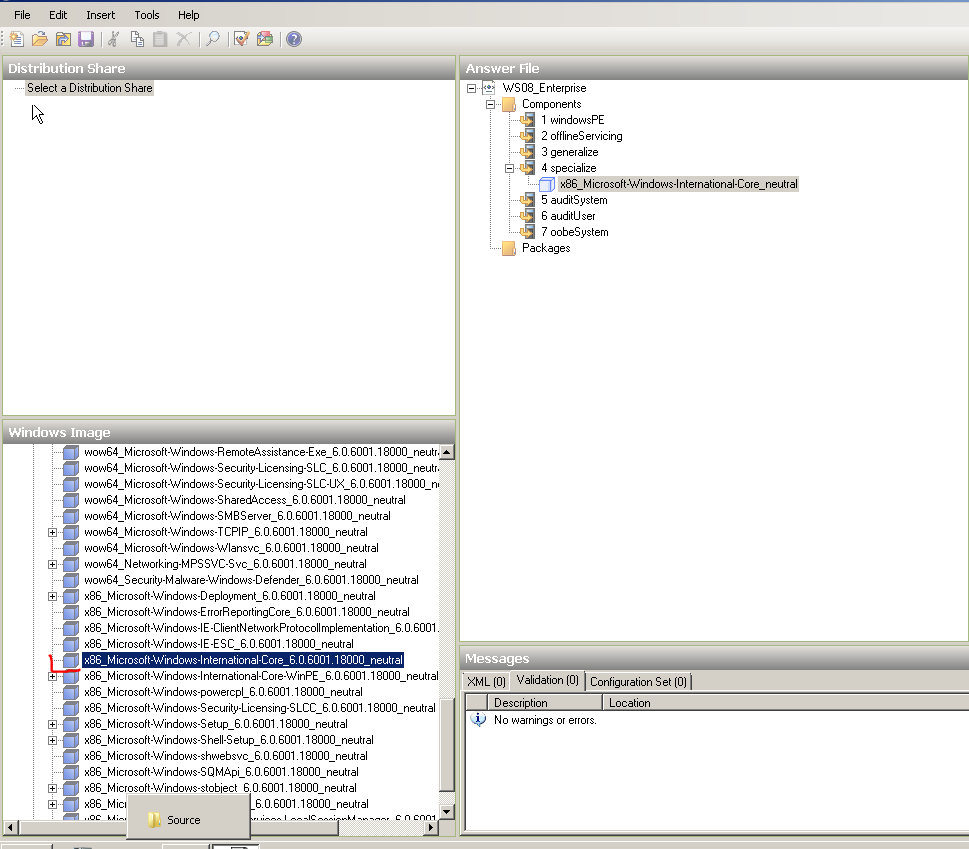Screen dimensions: 969x849
Task: Select wow64 Security-Malware-Windows-Defender row
Action: point(251,581)
